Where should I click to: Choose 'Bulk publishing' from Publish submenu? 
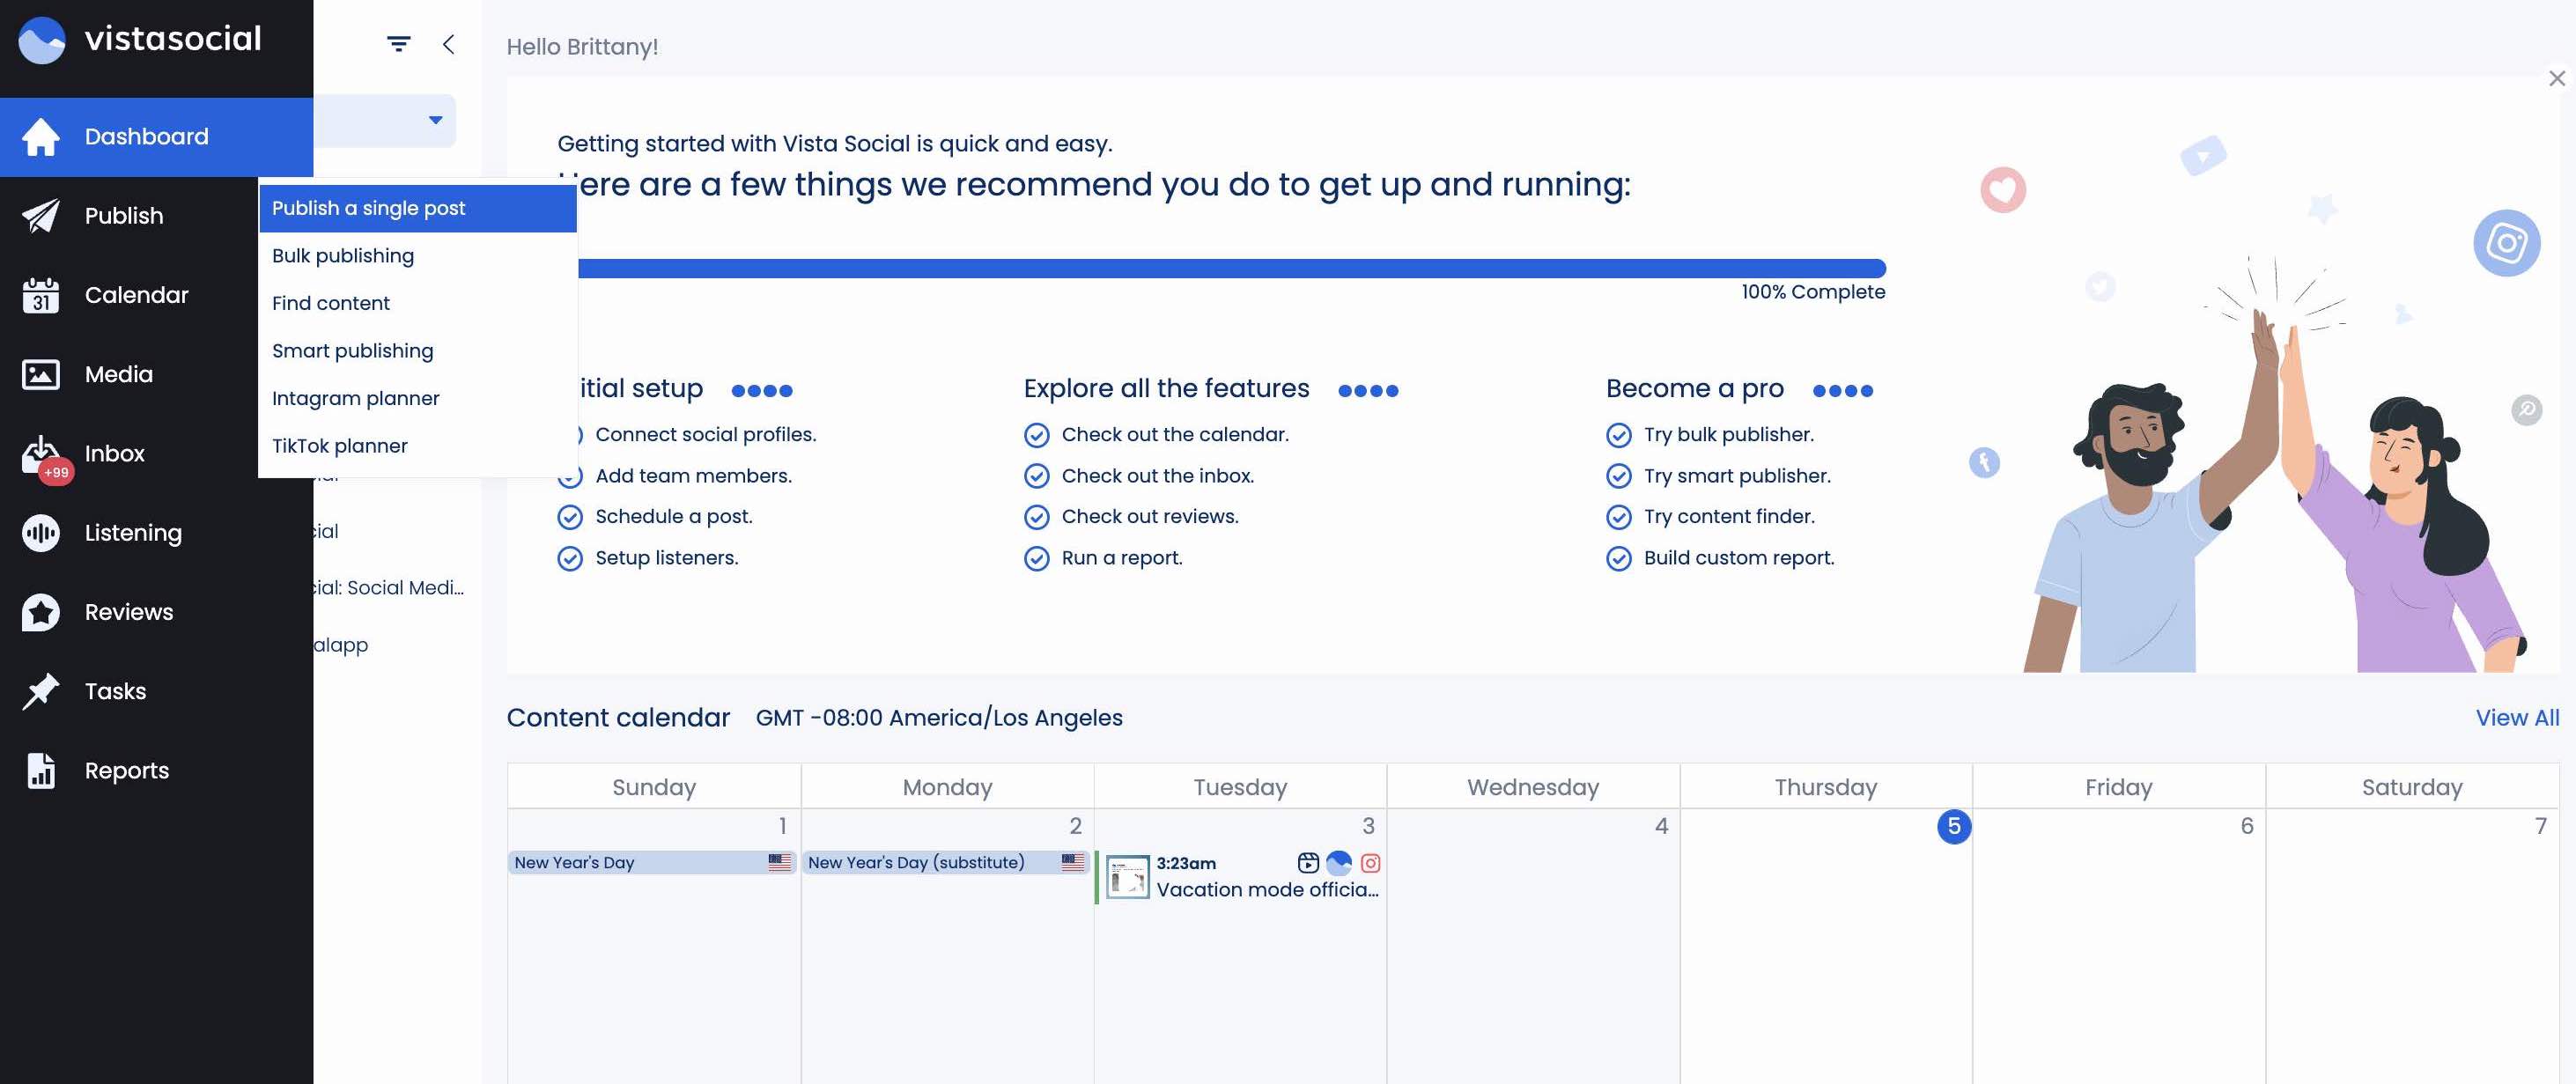pyautogui.click(x=343, y=256)
